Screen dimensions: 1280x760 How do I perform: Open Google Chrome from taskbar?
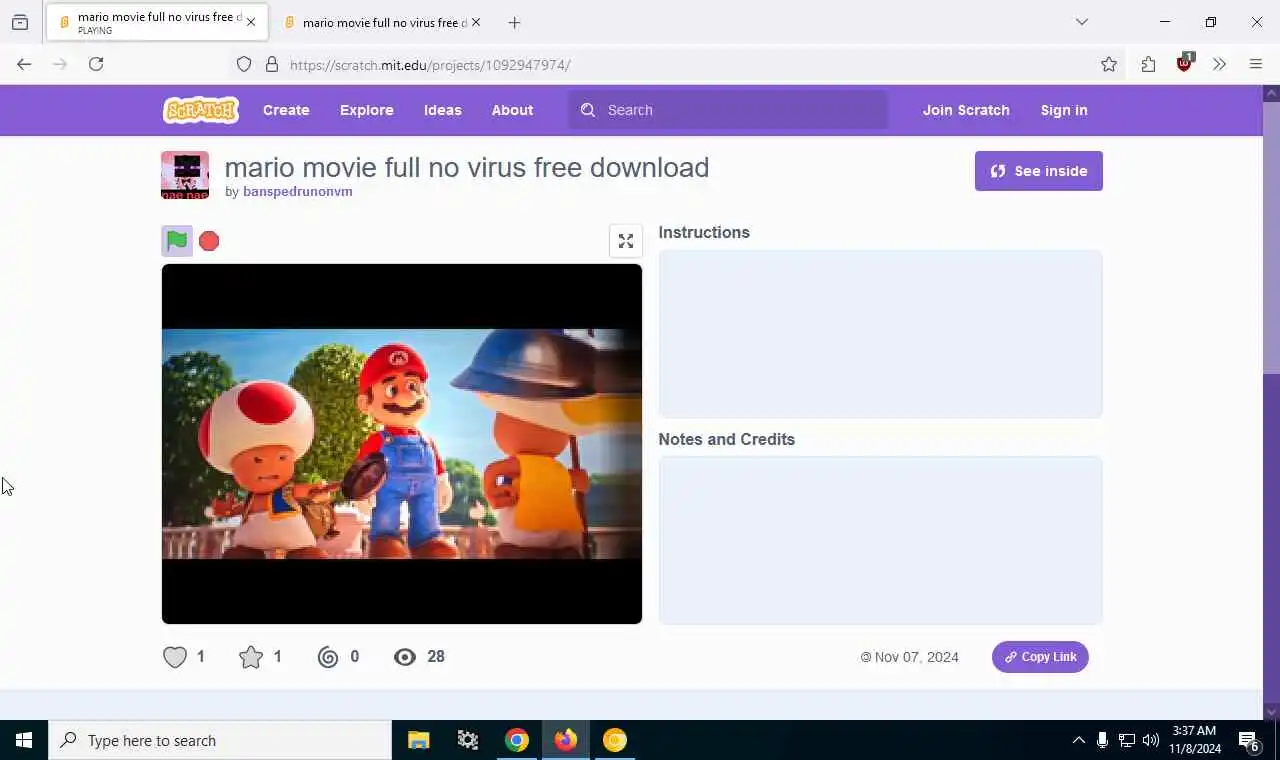[x=517, y=740]
